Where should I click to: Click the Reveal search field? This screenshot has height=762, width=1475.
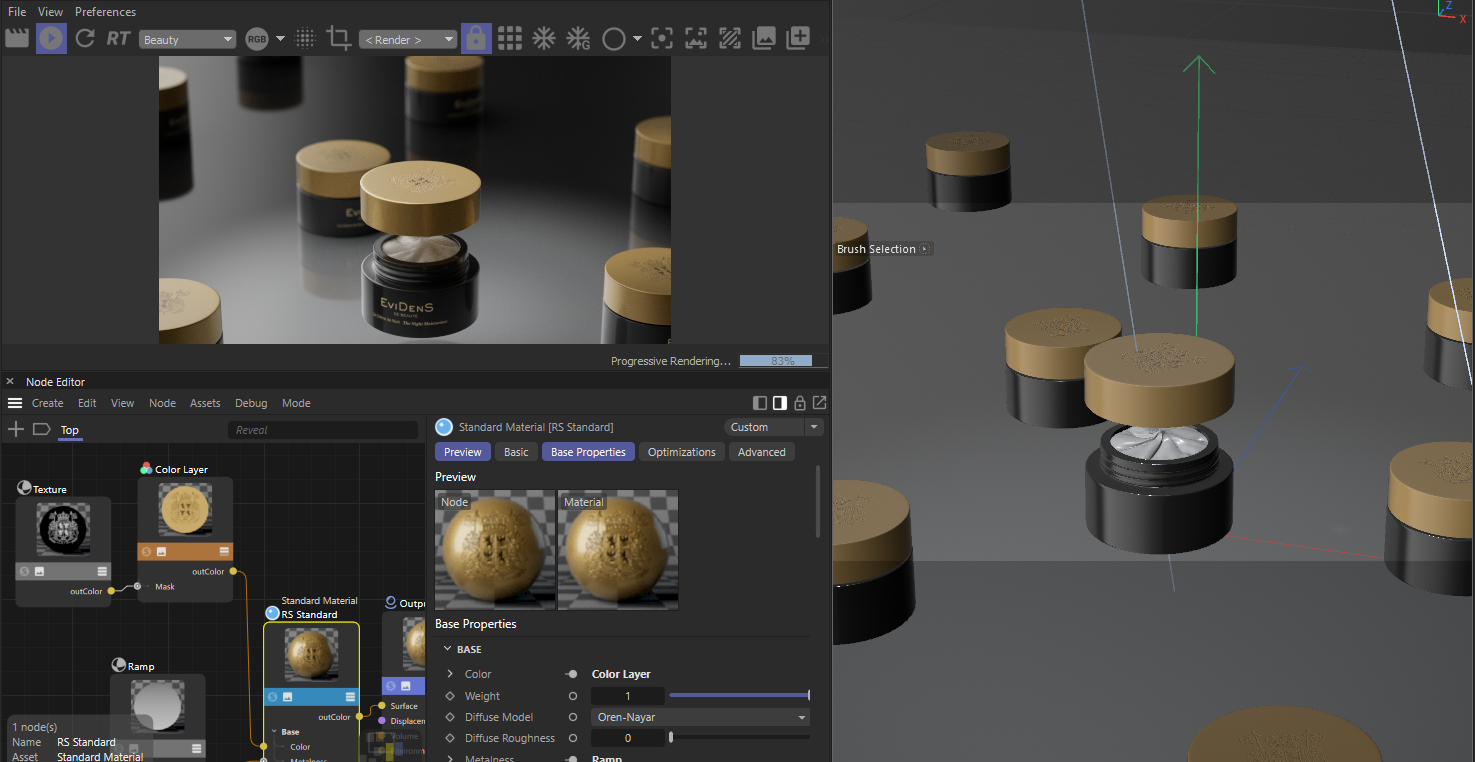pyautogui.click(x=323, y=430)
